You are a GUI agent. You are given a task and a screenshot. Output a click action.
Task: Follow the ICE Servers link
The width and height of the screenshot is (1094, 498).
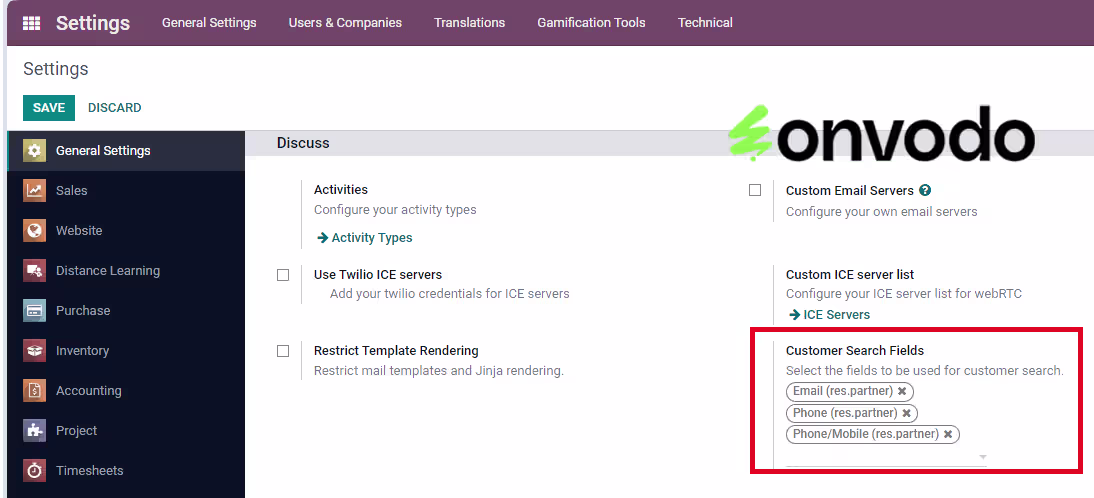pyautogui.click(x=830, y=315)
